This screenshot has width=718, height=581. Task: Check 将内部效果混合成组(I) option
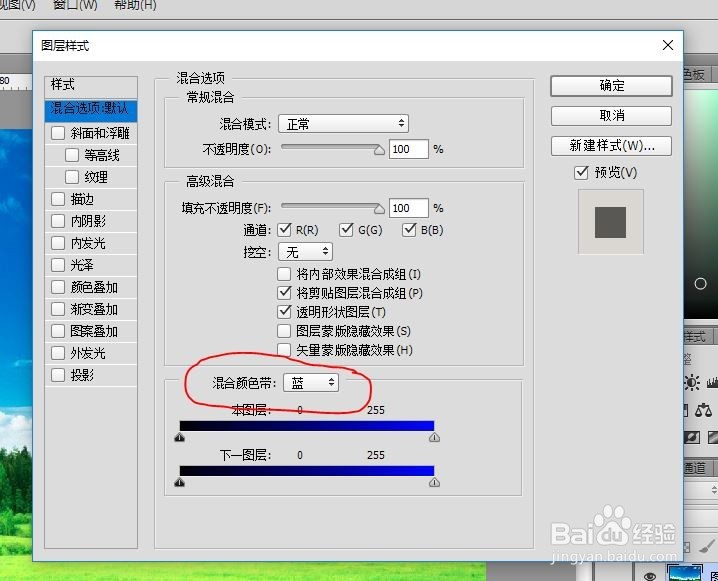pos(284,274)
